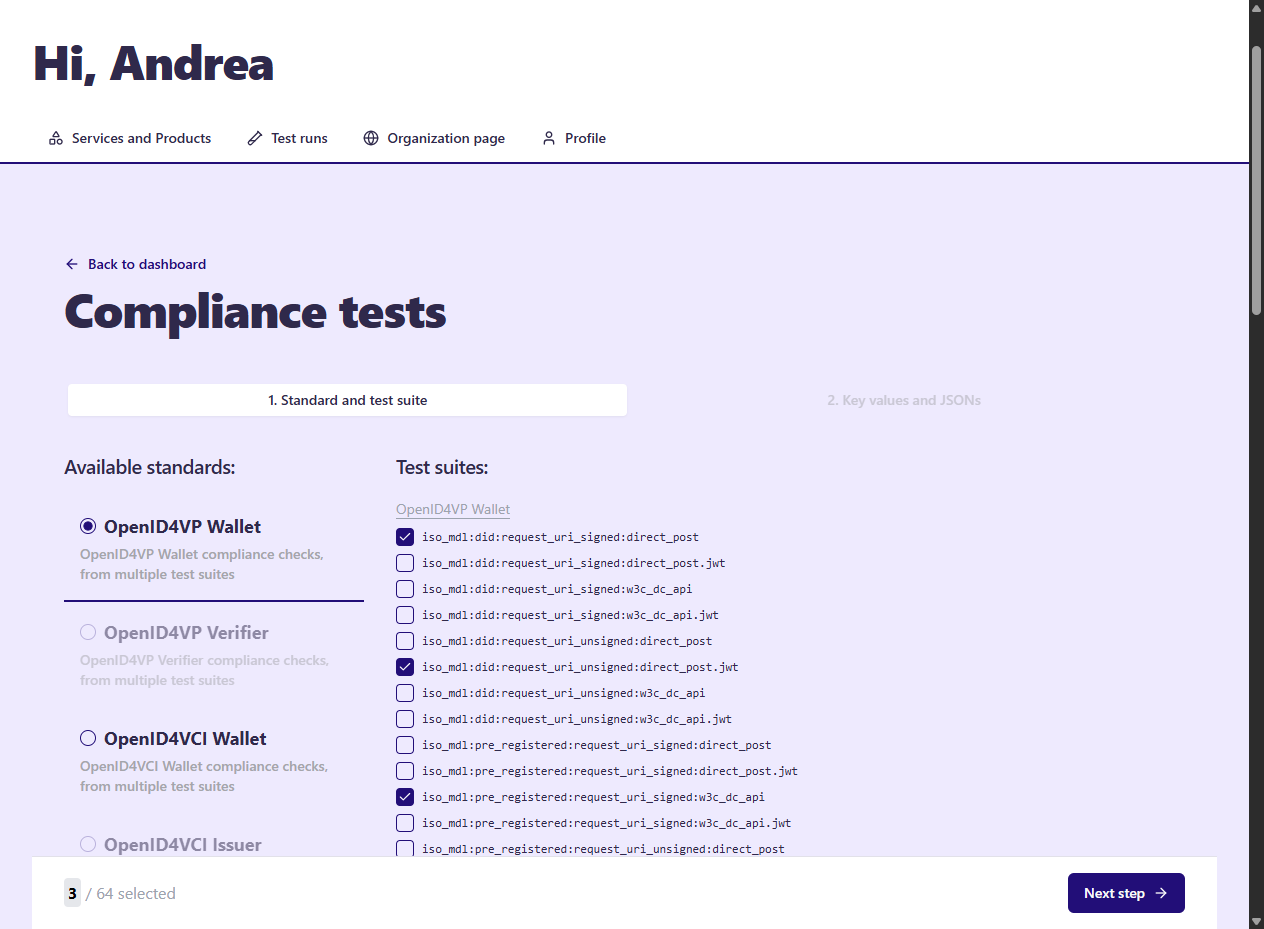The width and height of the screenshot is (1264, 929).
Task: Click the Compliance tests page title
Action: point(255,312)
